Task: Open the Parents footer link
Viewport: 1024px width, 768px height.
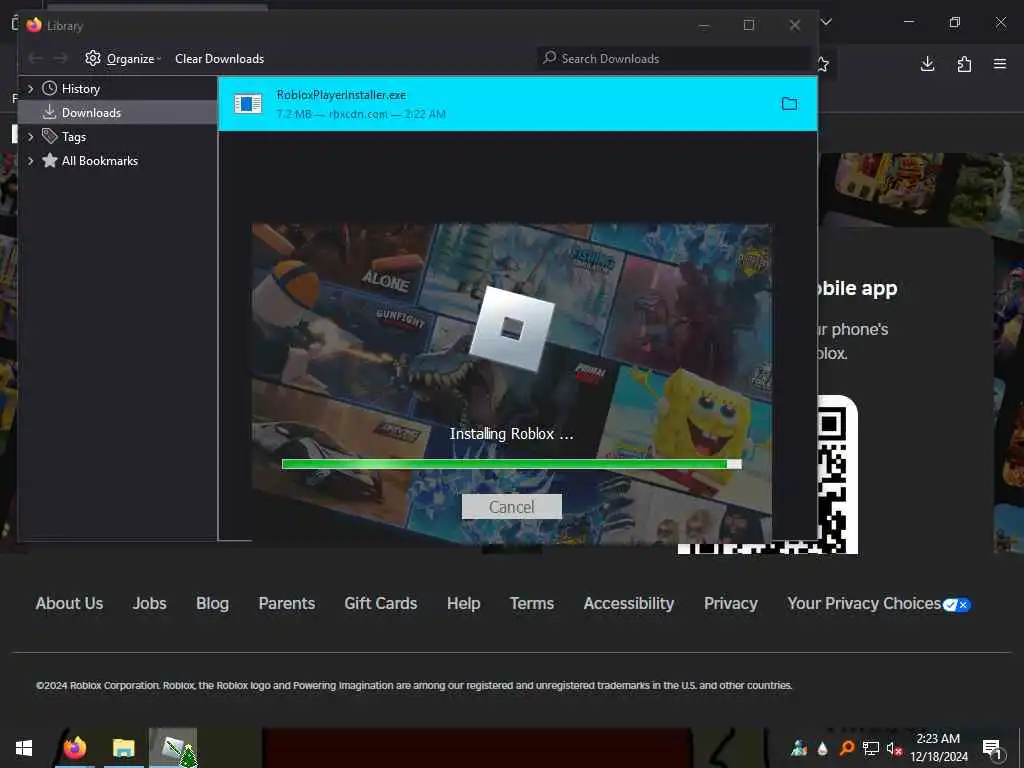Action: click(x=287, y=603)
